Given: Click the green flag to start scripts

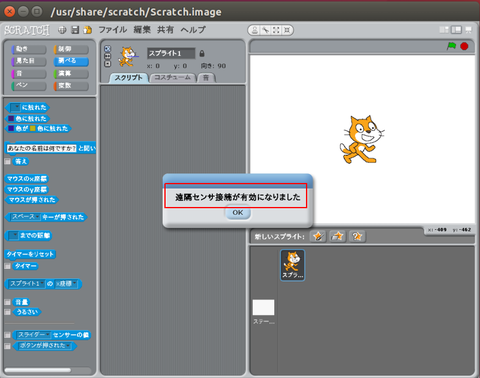Looking at the screenshot, I should click(x=451, y=46).
